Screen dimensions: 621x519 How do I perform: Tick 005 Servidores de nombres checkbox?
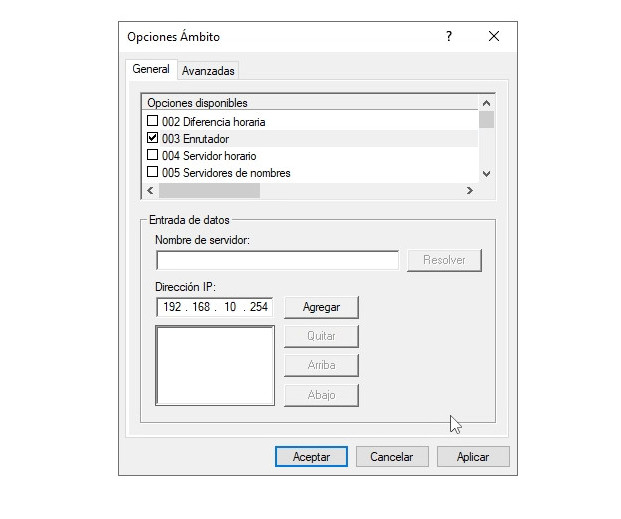click(153, 173)
